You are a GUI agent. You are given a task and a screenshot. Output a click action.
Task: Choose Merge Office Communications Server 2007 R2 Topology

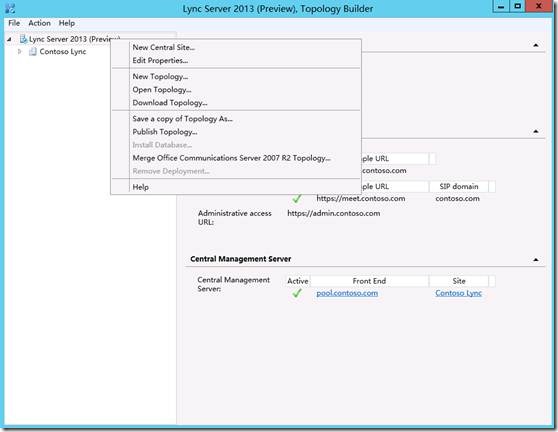click(x=232, y=158)
